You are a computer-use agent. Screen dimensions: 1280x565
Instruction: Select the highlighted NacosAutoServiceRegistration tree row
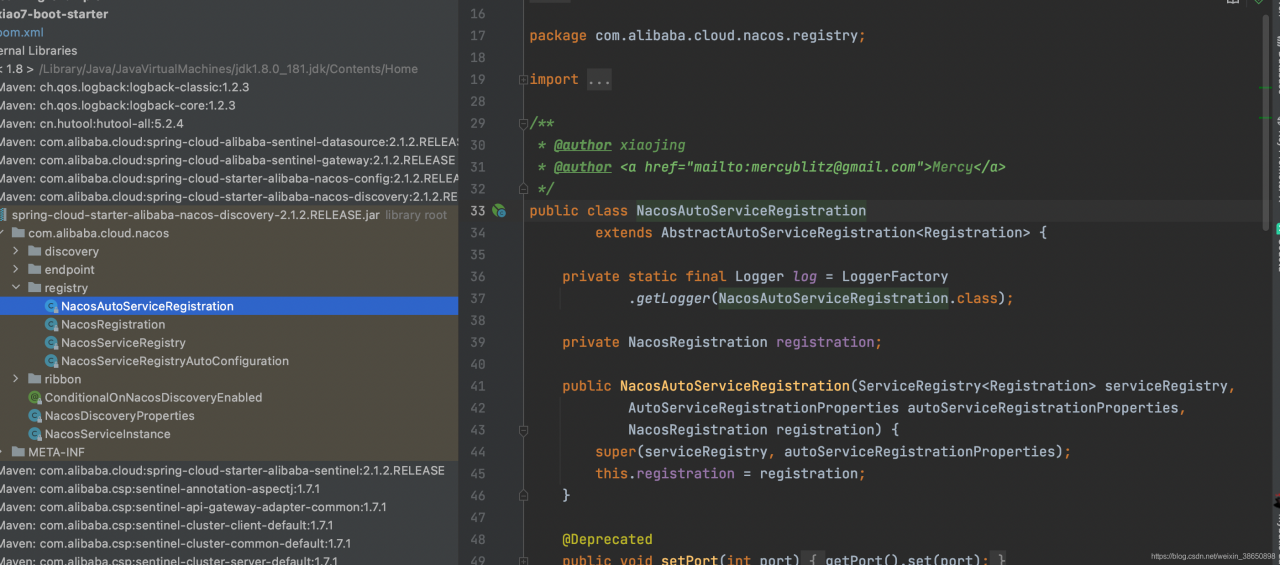(x=229, y=306)
